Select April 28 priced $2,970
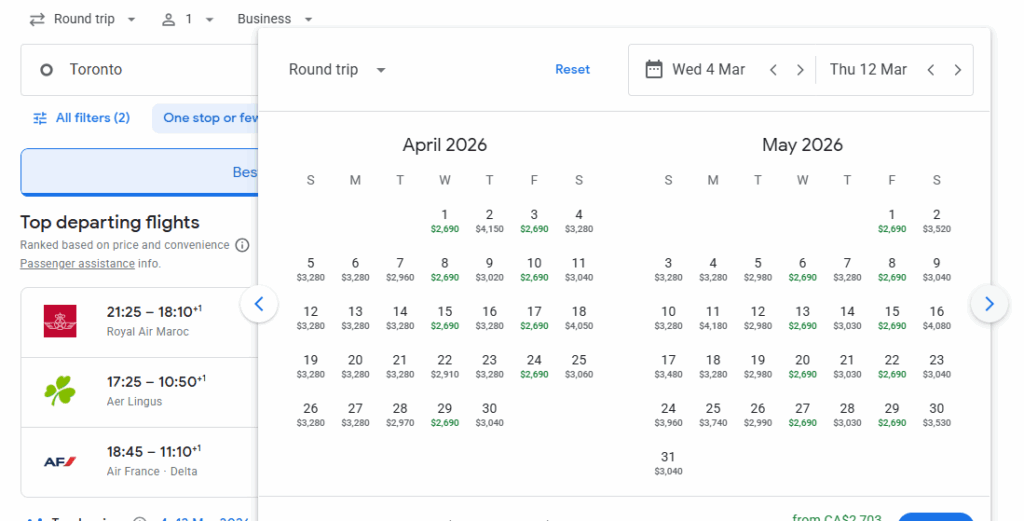This screenshot has height=521, width=1024. [400, 415]
